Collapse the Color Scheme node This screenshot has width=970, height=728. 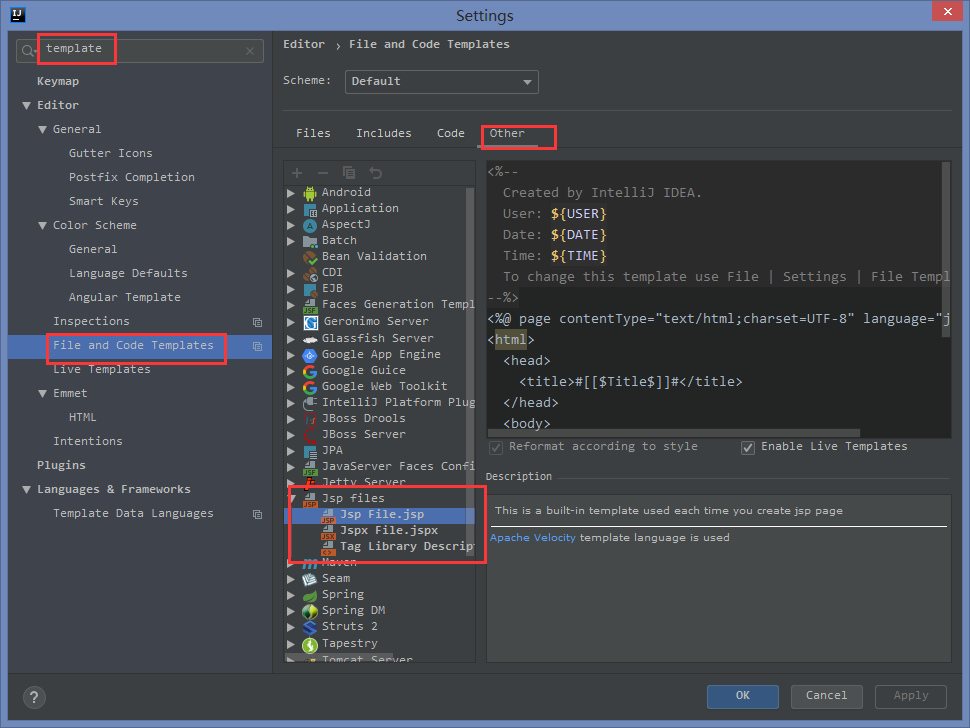click(43, 226)
